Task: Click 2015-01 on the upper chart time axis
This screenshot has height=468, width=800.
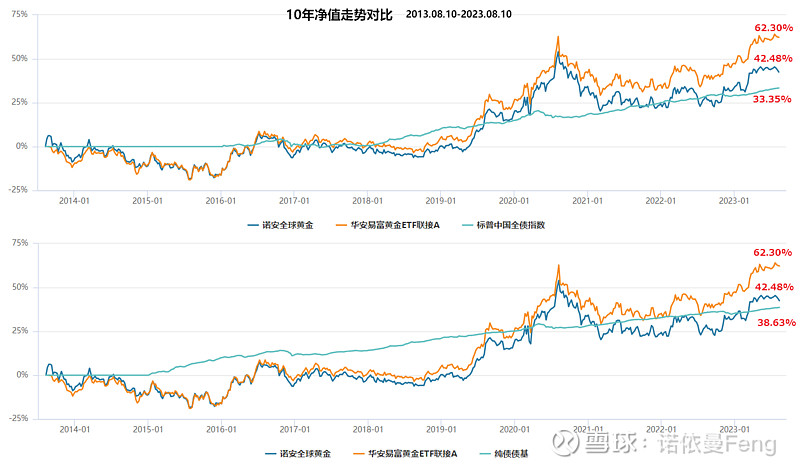Action: click(x=147, y=201)
